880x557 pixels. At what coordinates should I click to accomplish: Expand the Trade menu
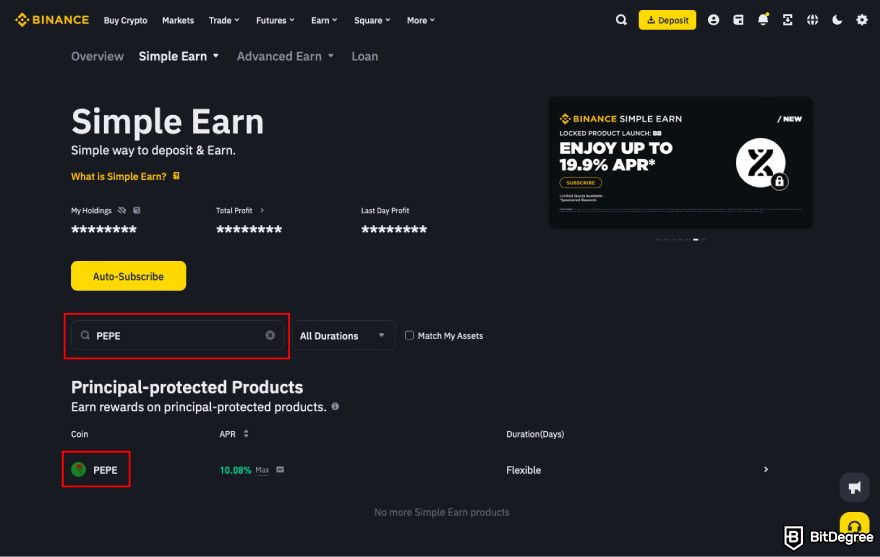tap(224, 20)
